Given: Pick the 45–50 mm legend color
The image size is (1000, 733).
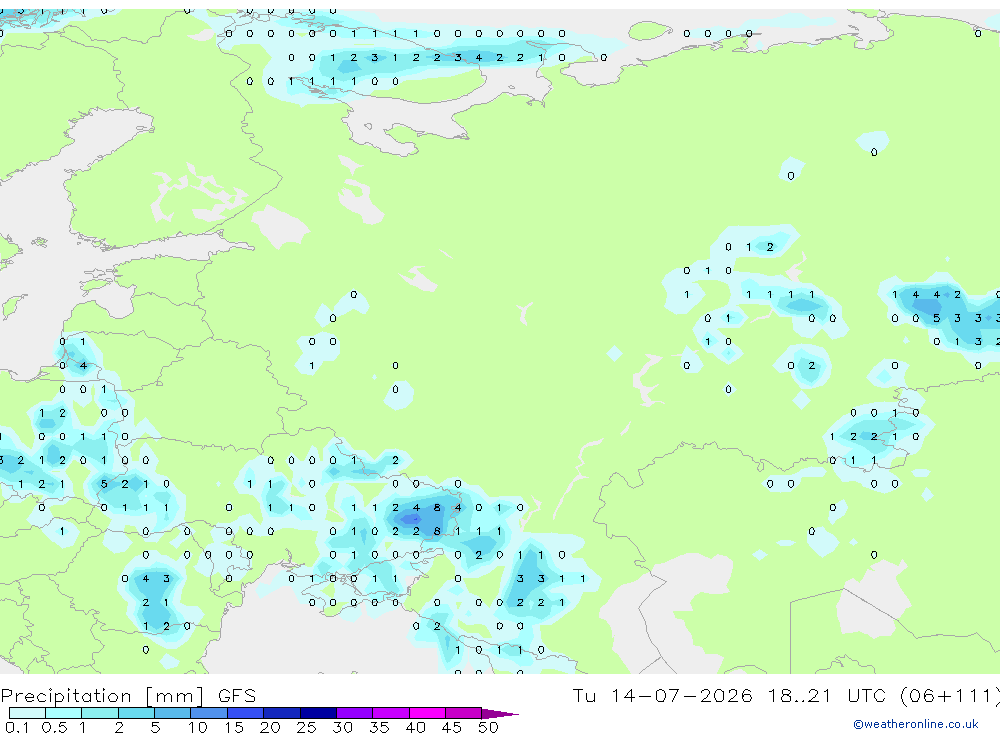Looking at the screenshot, I should pos(464,713).
